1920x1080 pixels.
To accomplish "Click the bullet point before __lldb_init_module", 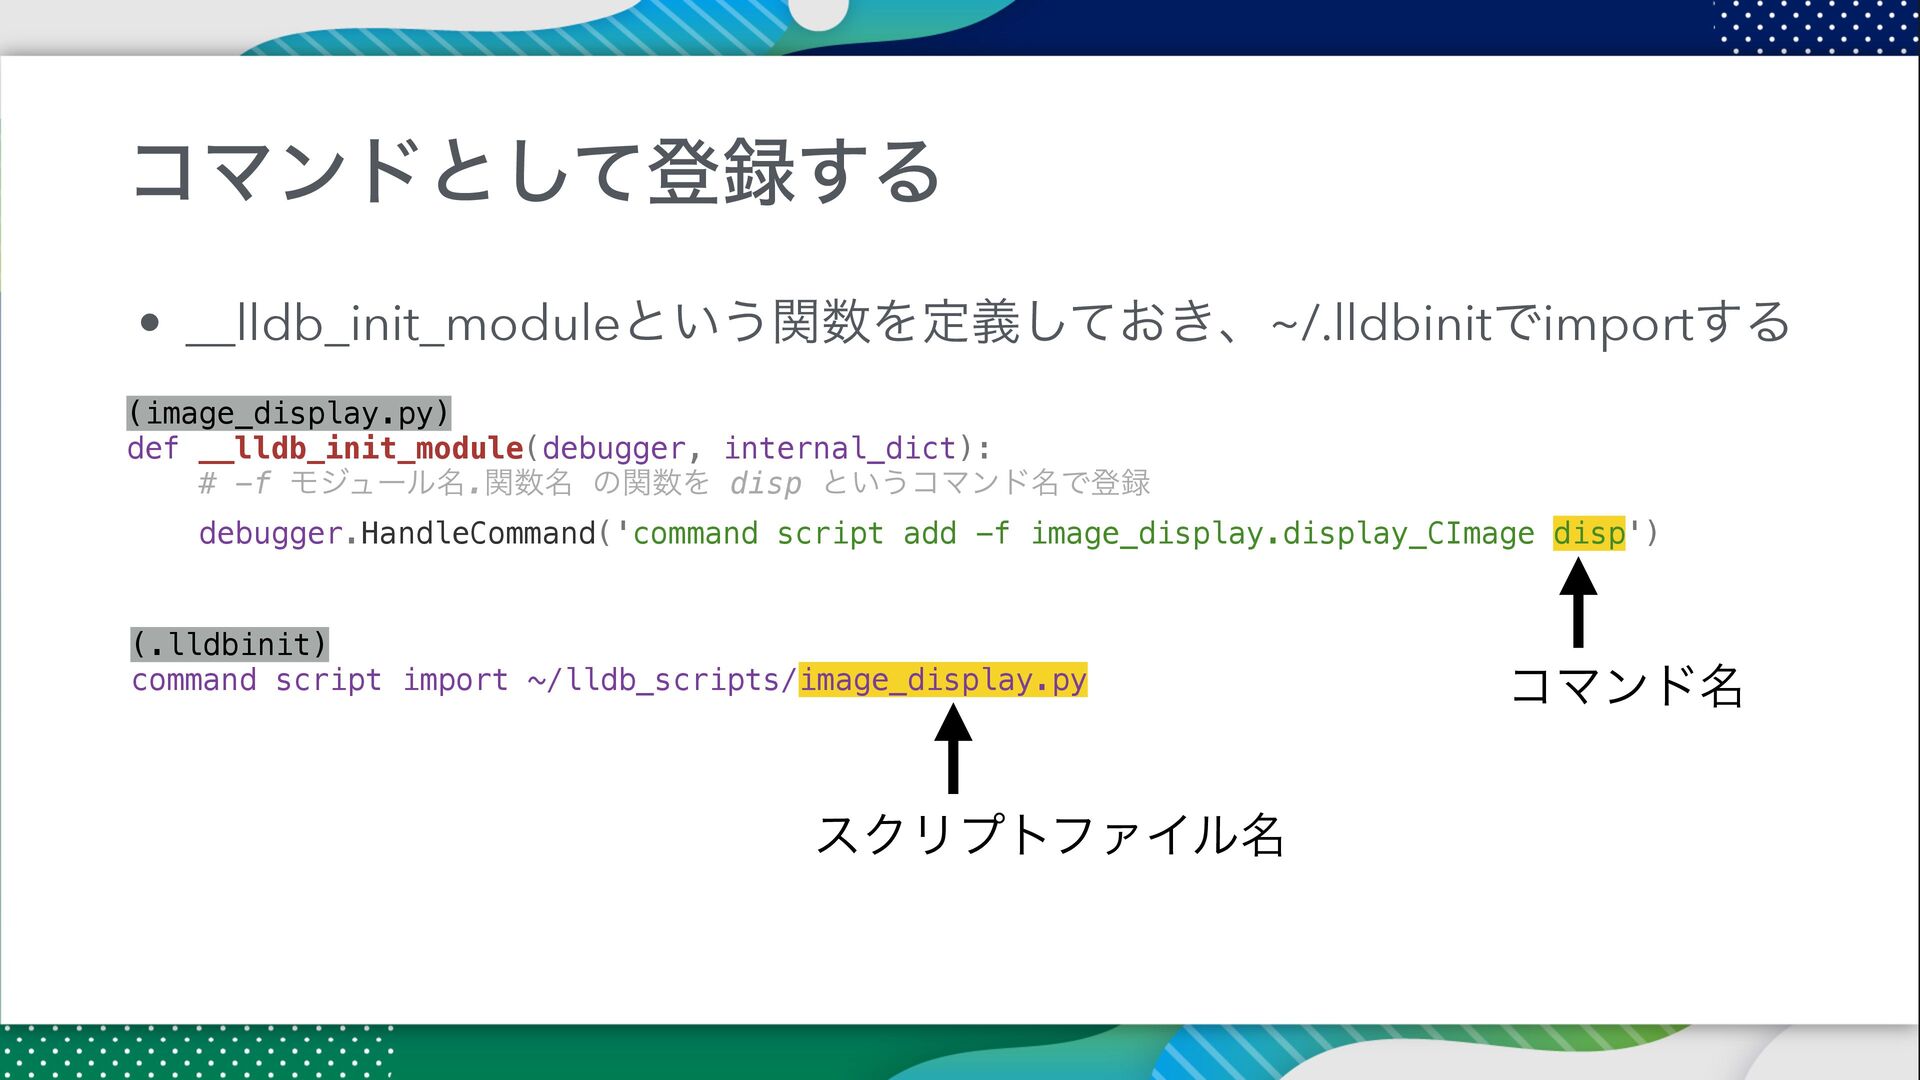I will pos(150,323).
